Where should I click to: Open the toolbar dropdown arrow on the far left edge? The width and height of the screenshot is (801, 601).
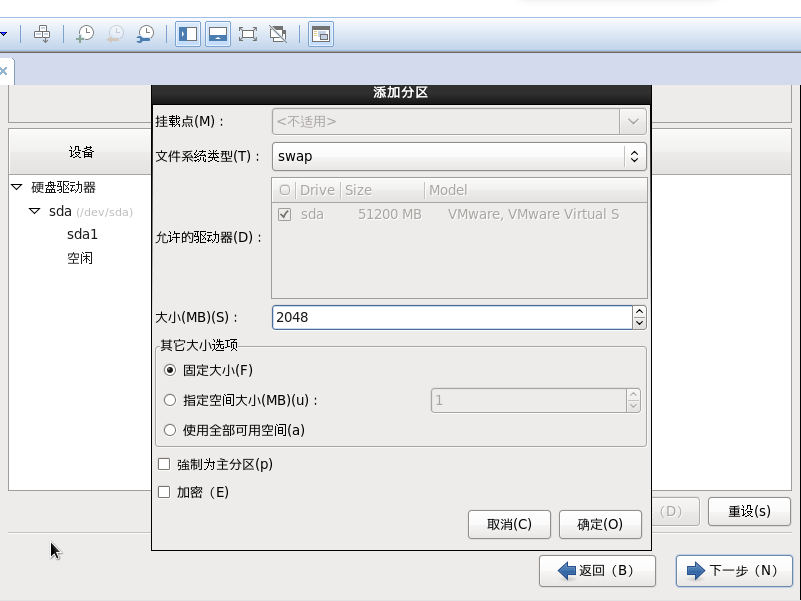pos(3,34)
